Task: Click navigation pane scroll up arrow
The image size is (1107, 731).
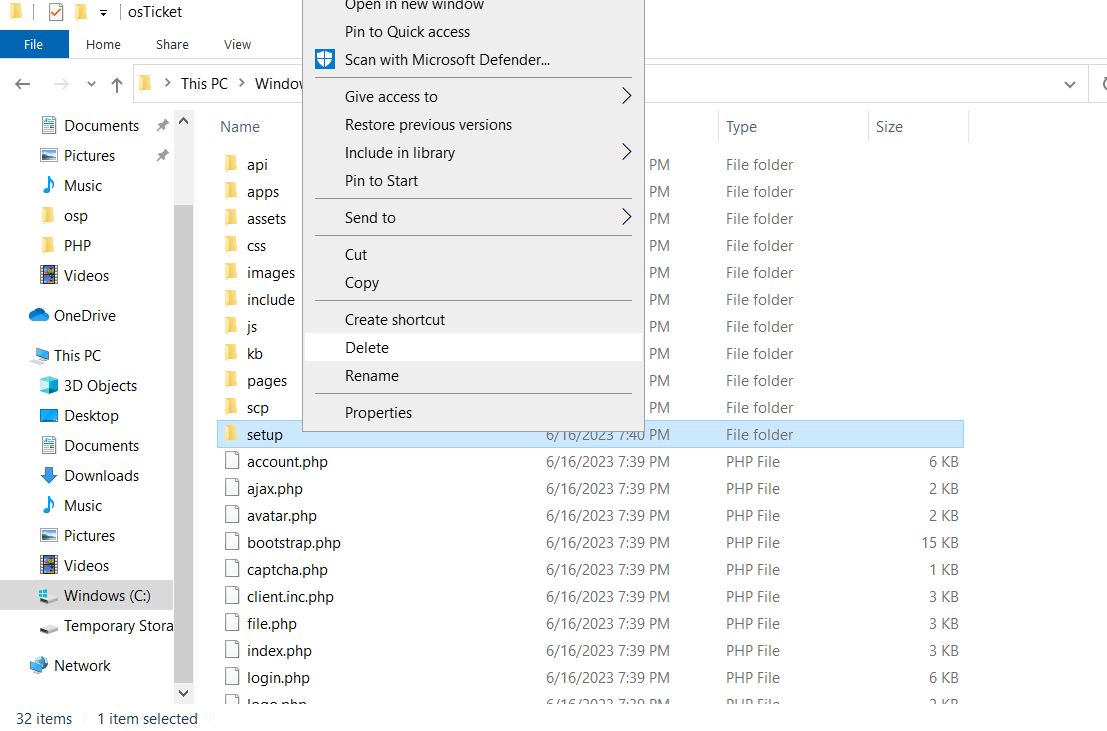Action: click(x=184, y=121)
